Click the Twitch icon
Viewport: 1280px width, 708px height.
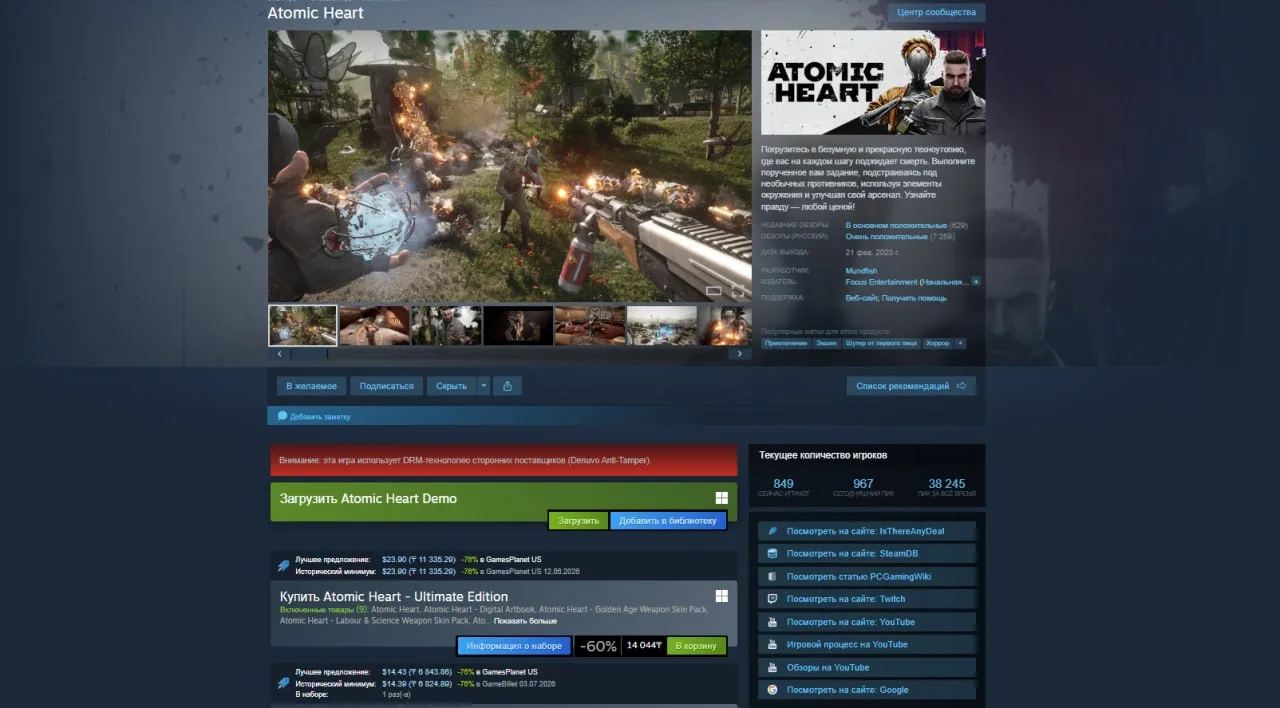point(772,599)
